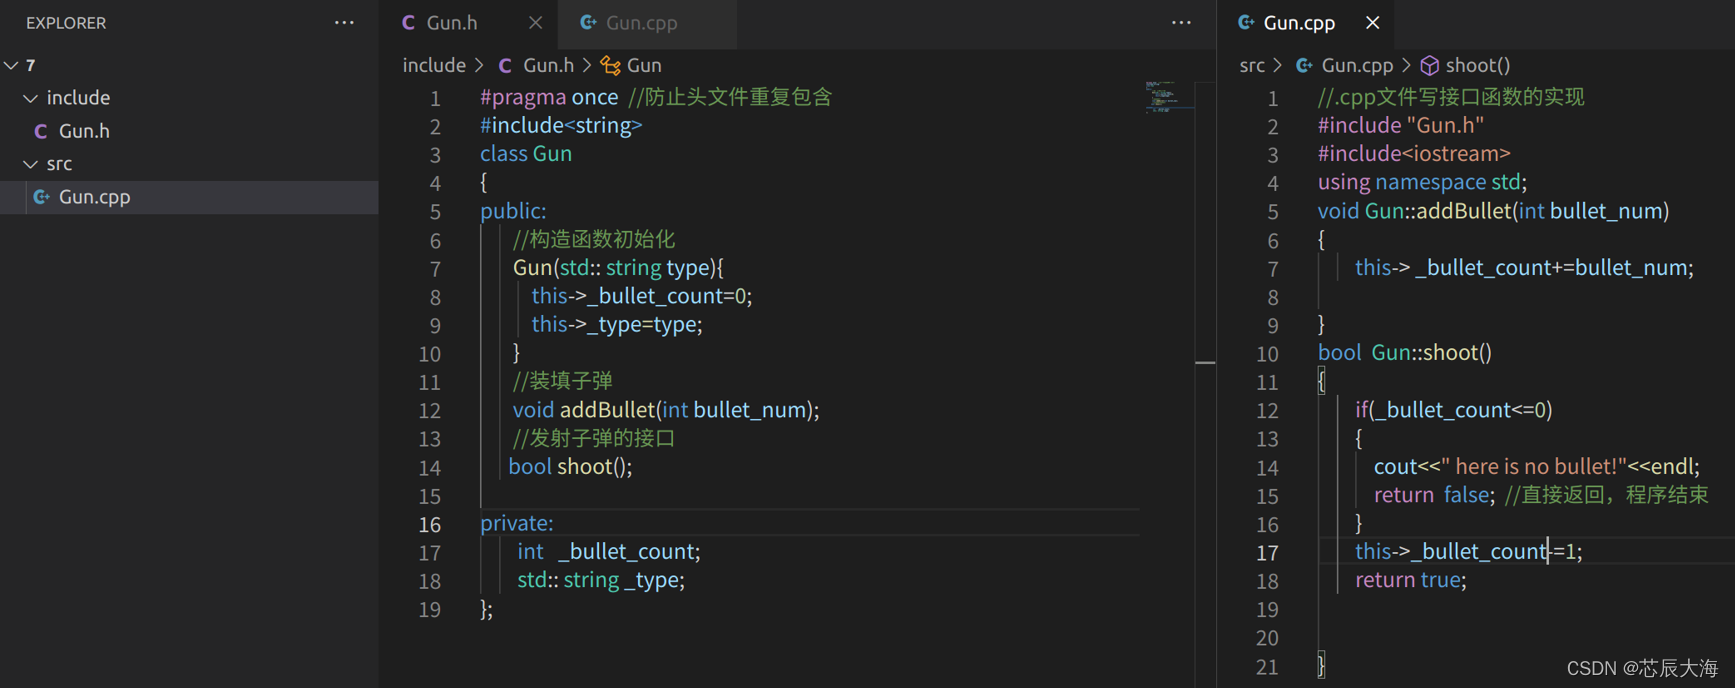Click include breadcrumb in left editor
Viewport: 1735px width, 688px height.
coord(434,65)
